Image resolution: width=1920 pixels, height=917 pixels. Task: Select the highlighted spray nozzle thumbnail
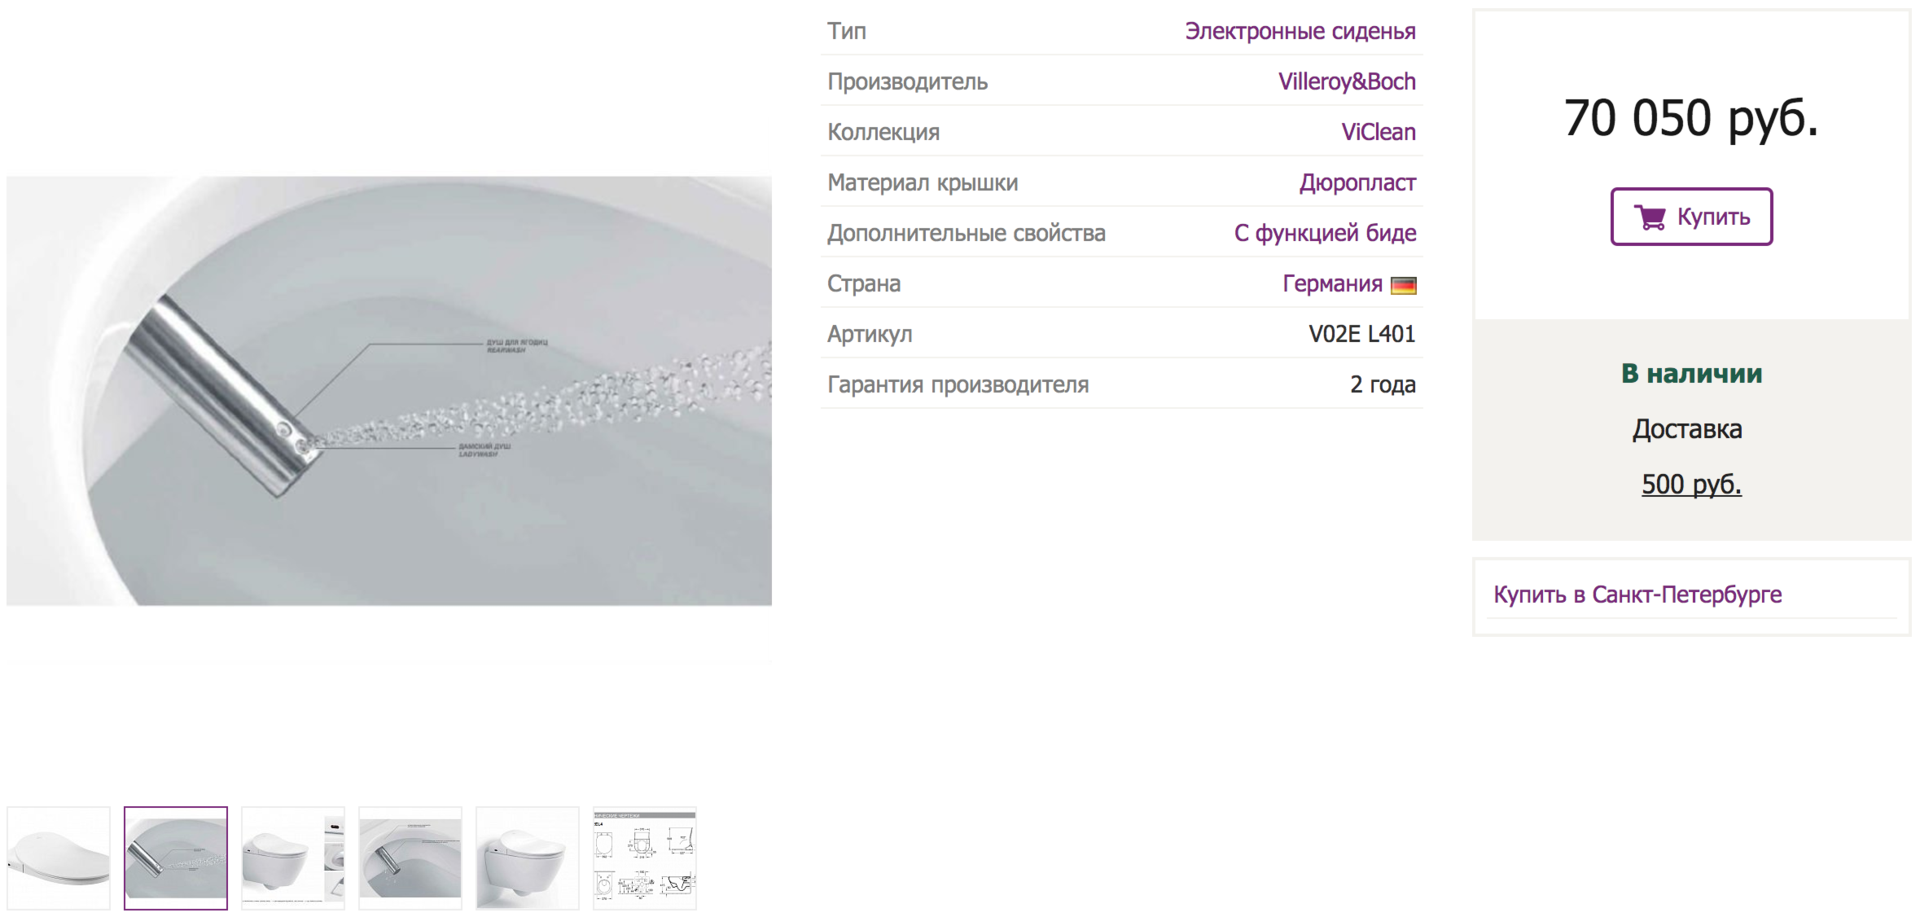(176, 858)
